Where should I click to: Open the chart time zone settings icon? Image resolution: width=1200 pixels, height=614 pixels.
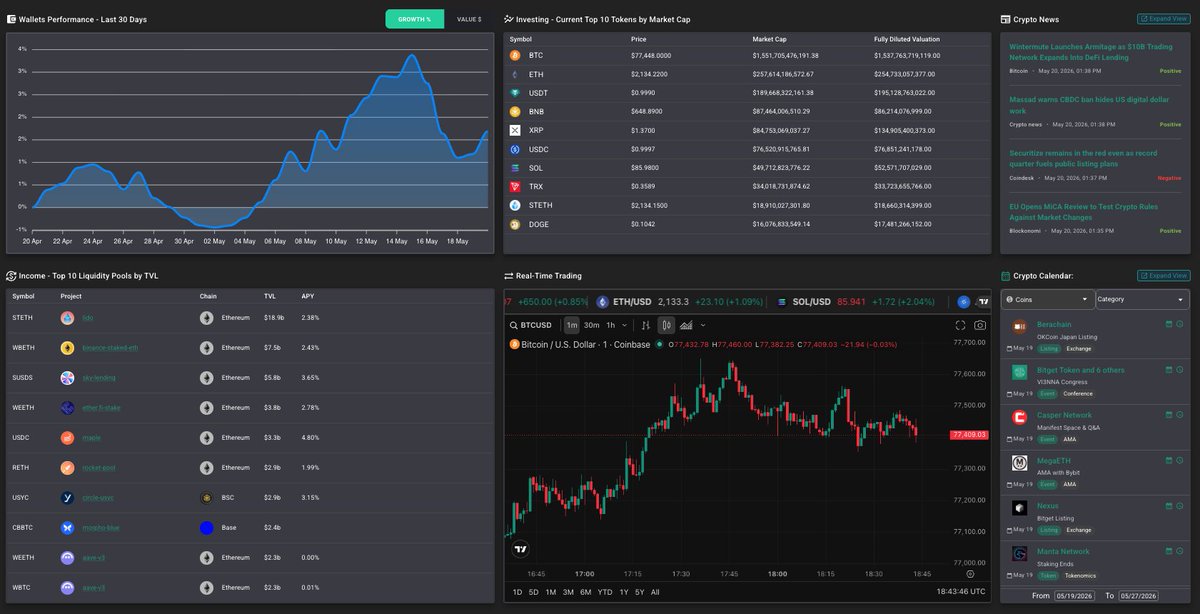coord(970,574)
